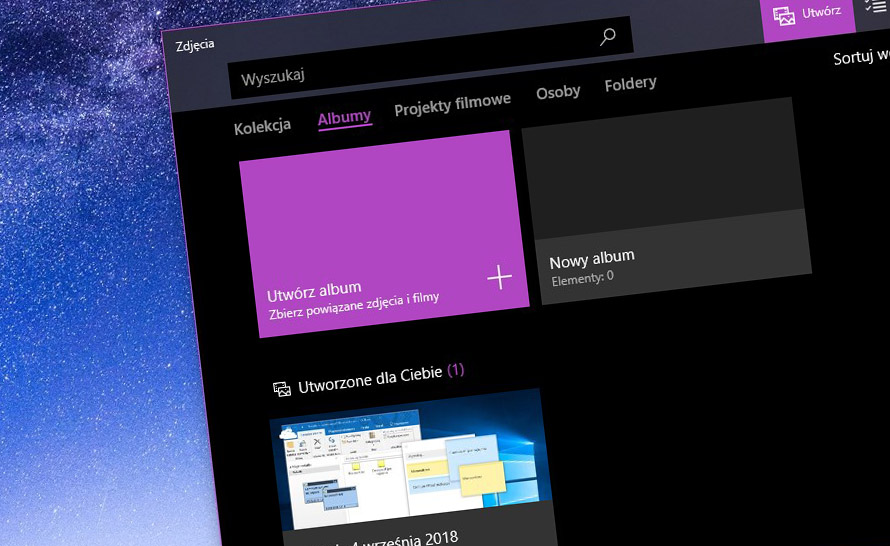Click the Elementy: 0 text
Viewport: 890px width, 546px height.
[582, 279]
